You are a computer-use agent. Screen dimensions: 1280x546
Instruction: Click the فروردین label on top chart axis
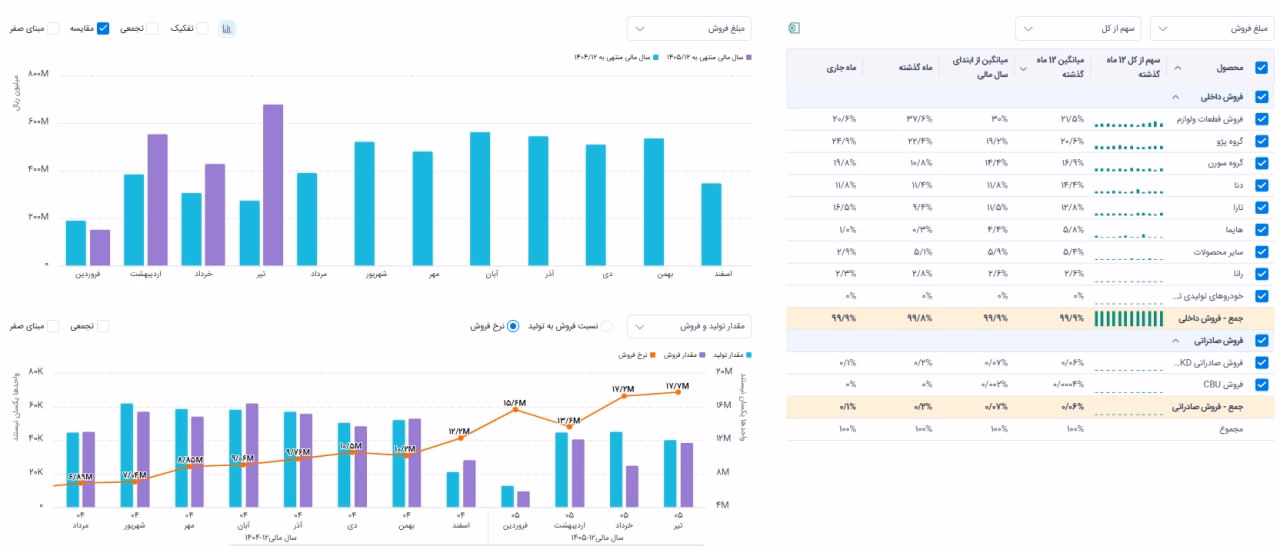click(x=89, y=273)
